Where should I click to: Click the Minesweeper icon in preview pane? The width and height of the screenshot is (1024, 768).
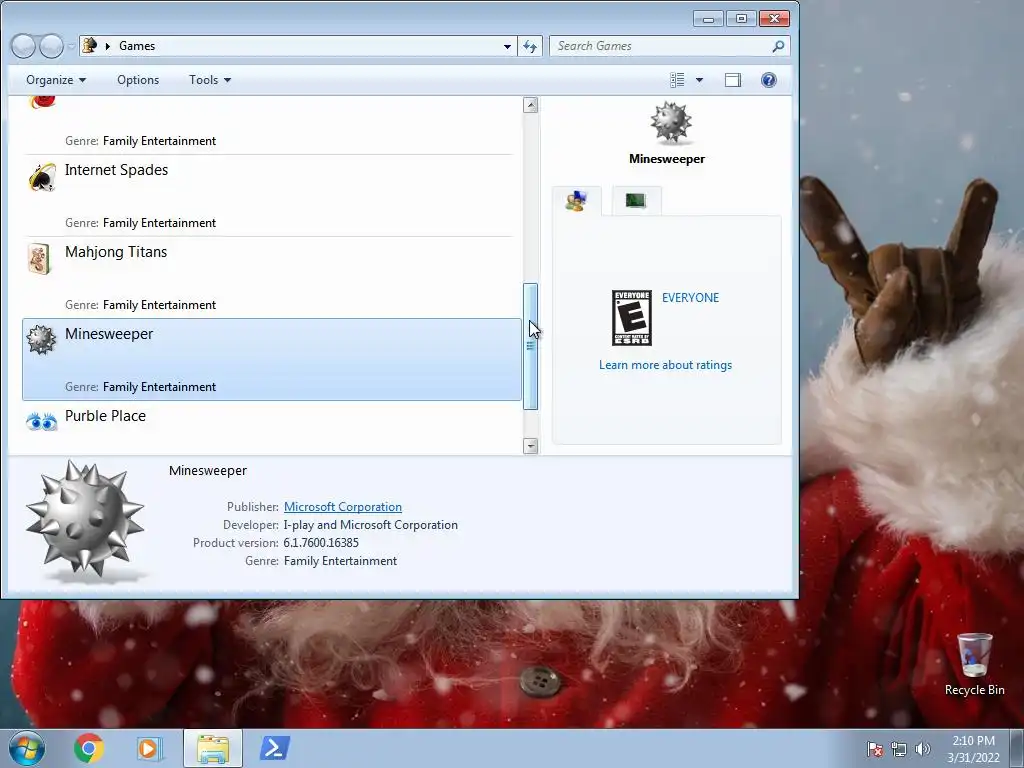671,122
